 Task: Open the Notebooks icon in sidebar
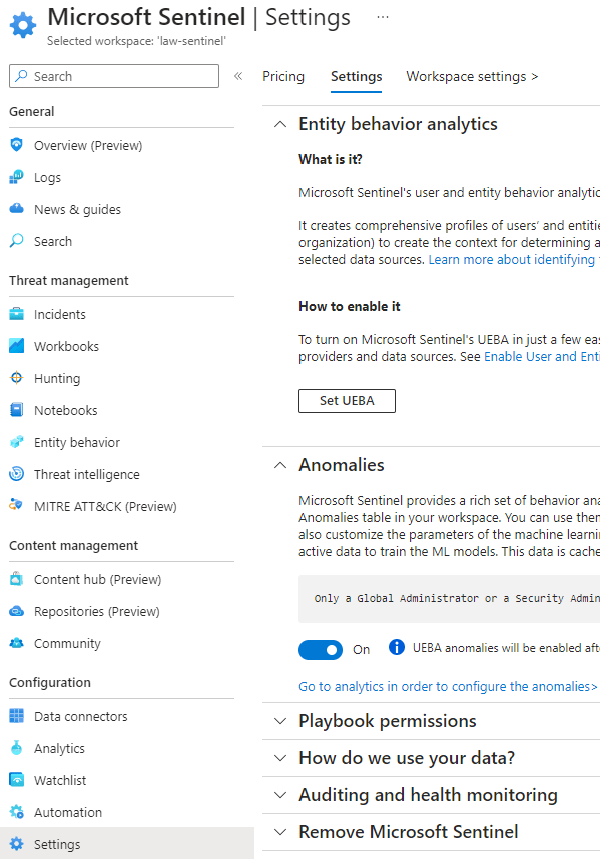click(16, 410)
